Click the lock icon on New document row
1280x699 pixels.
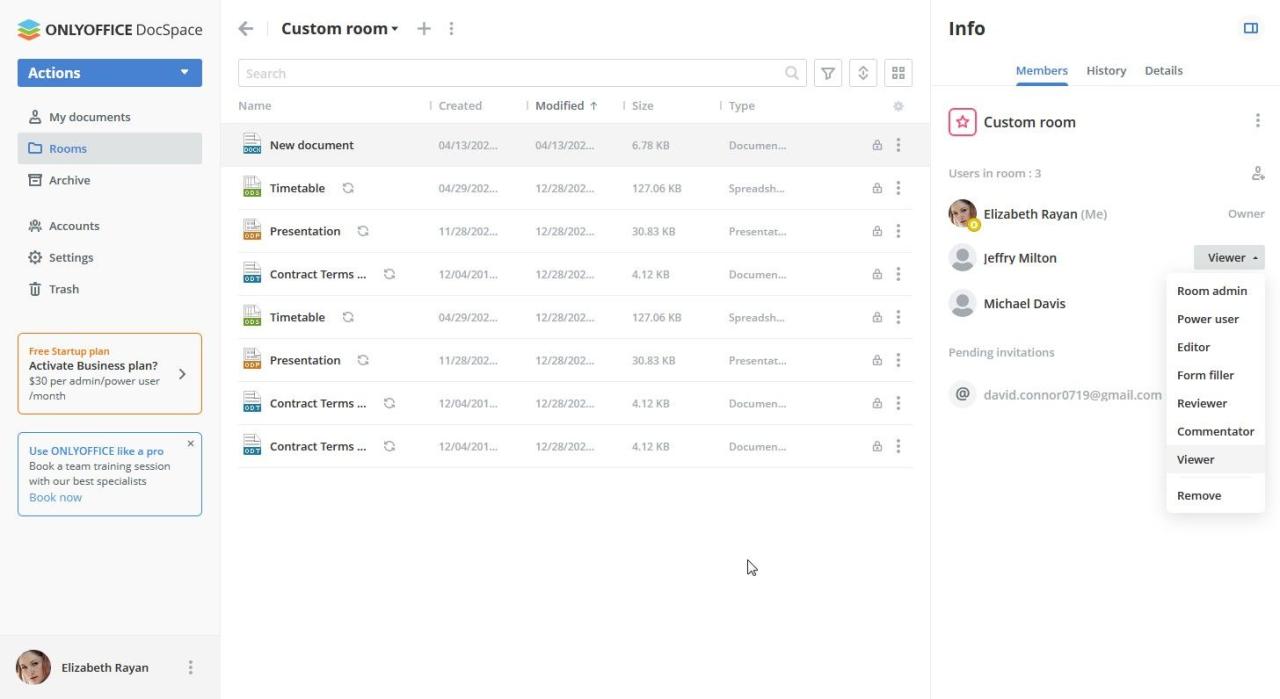[877, 145]
